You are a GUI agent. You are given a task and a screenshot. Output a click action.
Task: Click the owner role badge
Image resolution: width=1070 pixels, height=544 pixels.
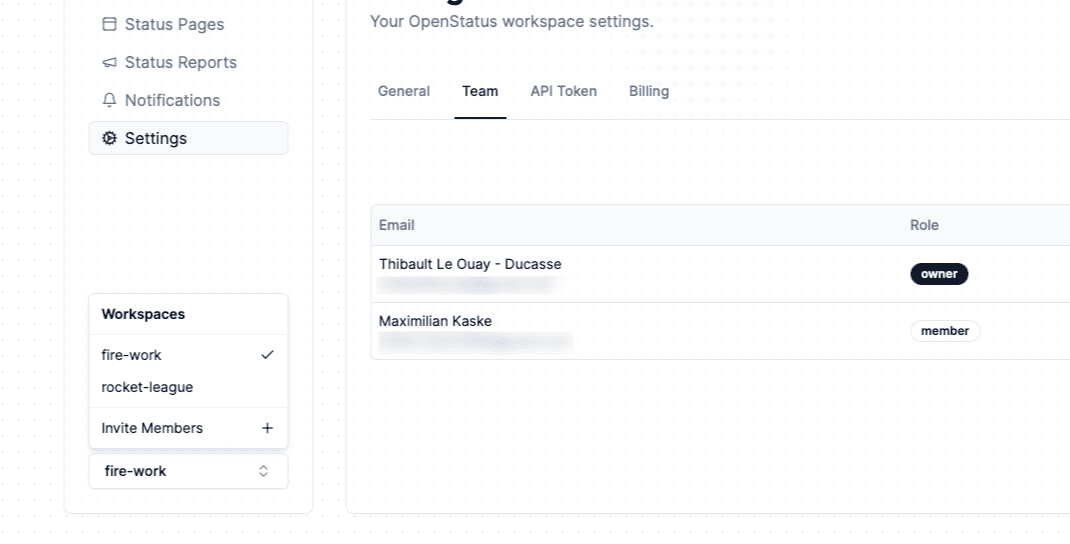(939, 274)
